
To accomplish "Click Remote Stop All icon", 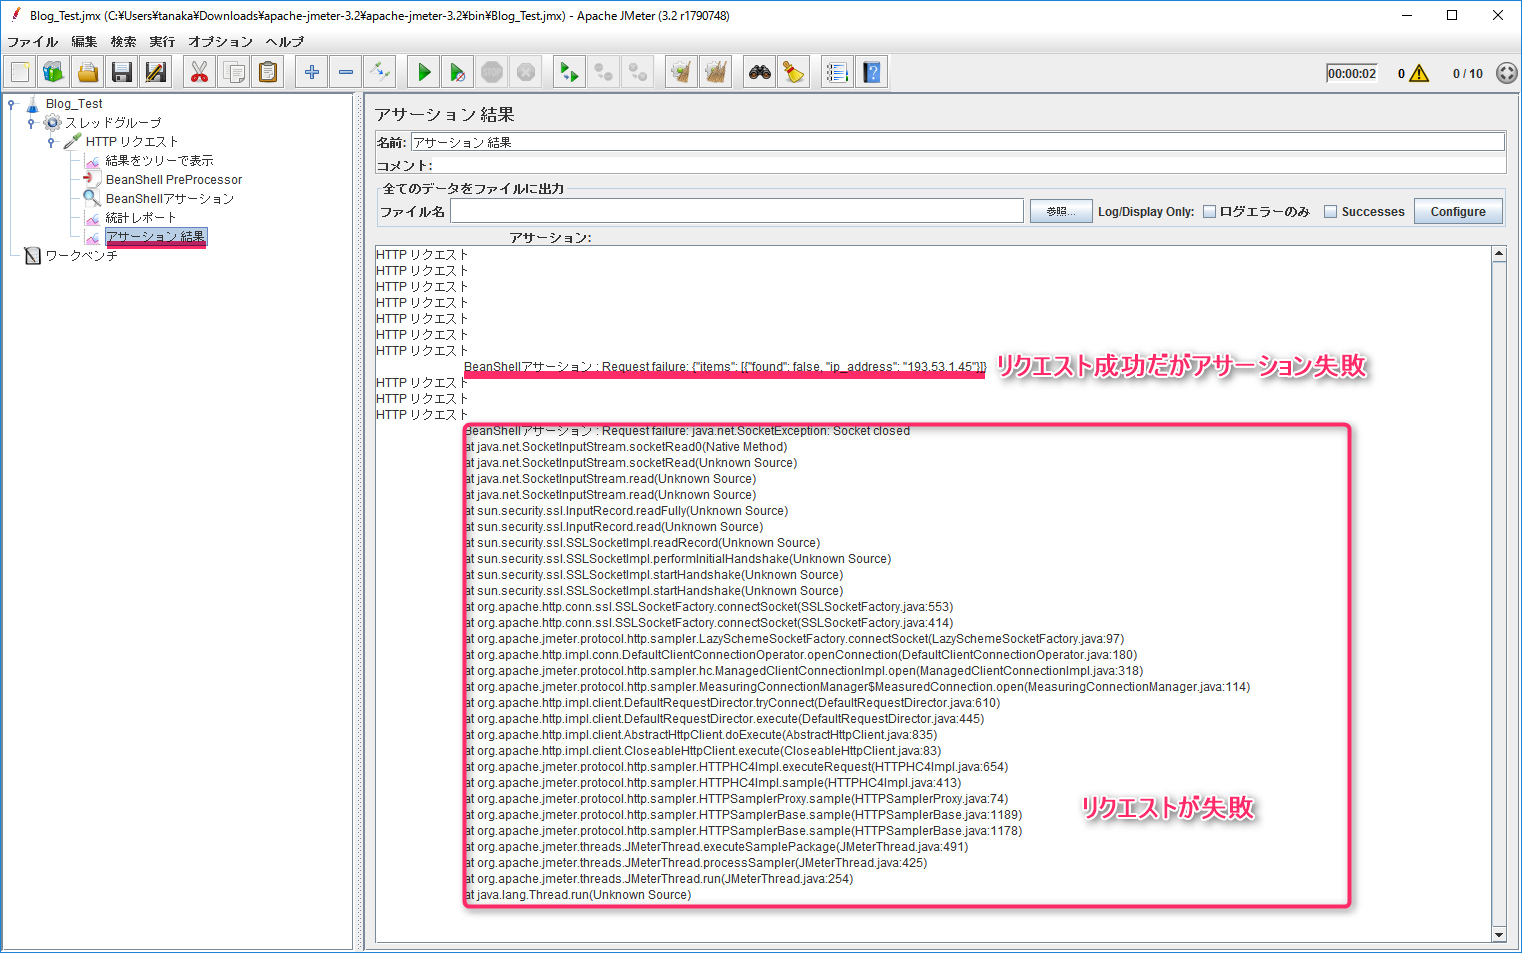I will click(x=604, y=72).
